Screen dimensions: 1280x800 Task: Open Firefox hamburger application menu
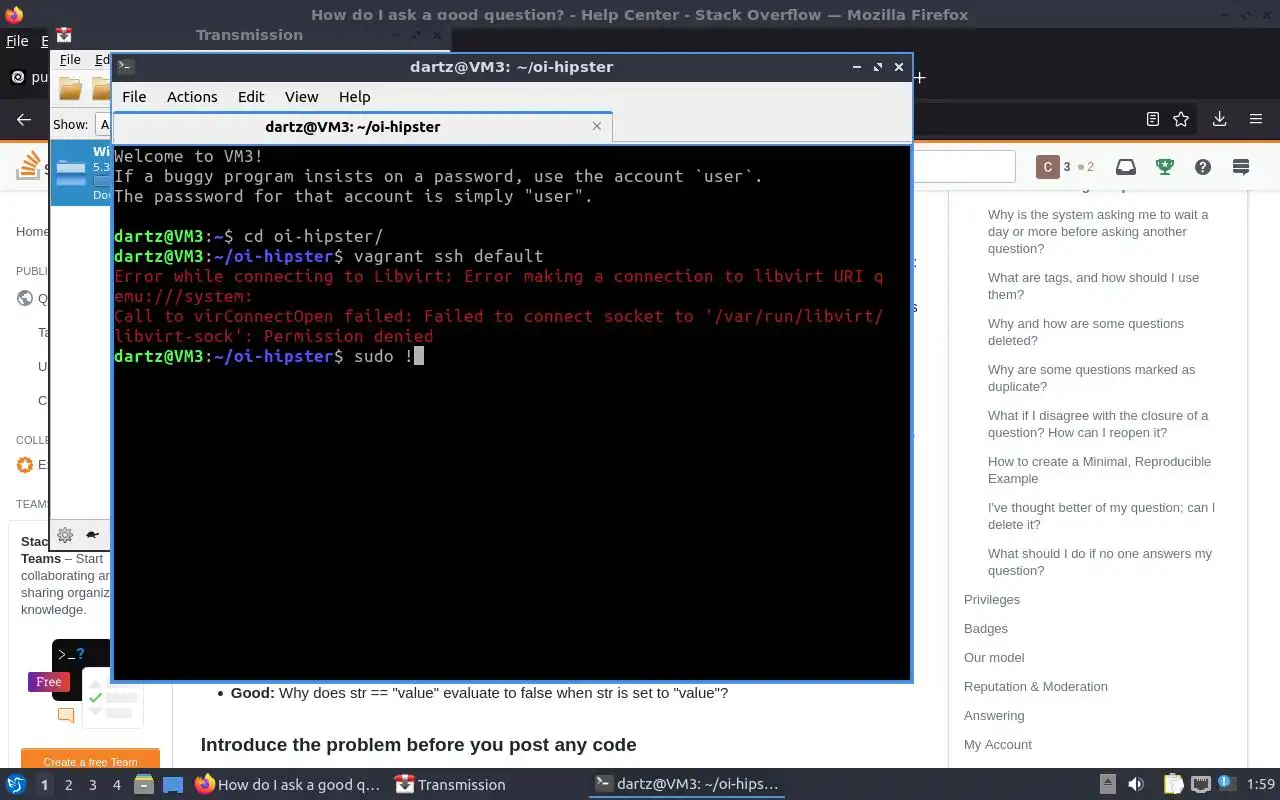(1256, 119)
